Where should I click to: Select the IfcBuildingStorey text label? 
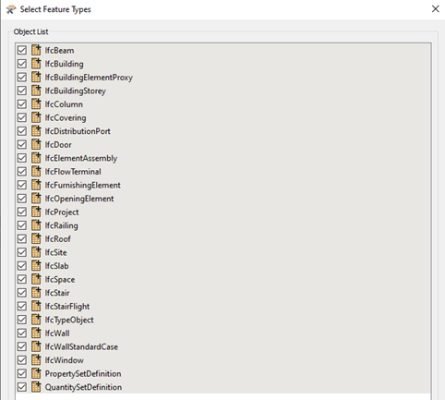75,91
